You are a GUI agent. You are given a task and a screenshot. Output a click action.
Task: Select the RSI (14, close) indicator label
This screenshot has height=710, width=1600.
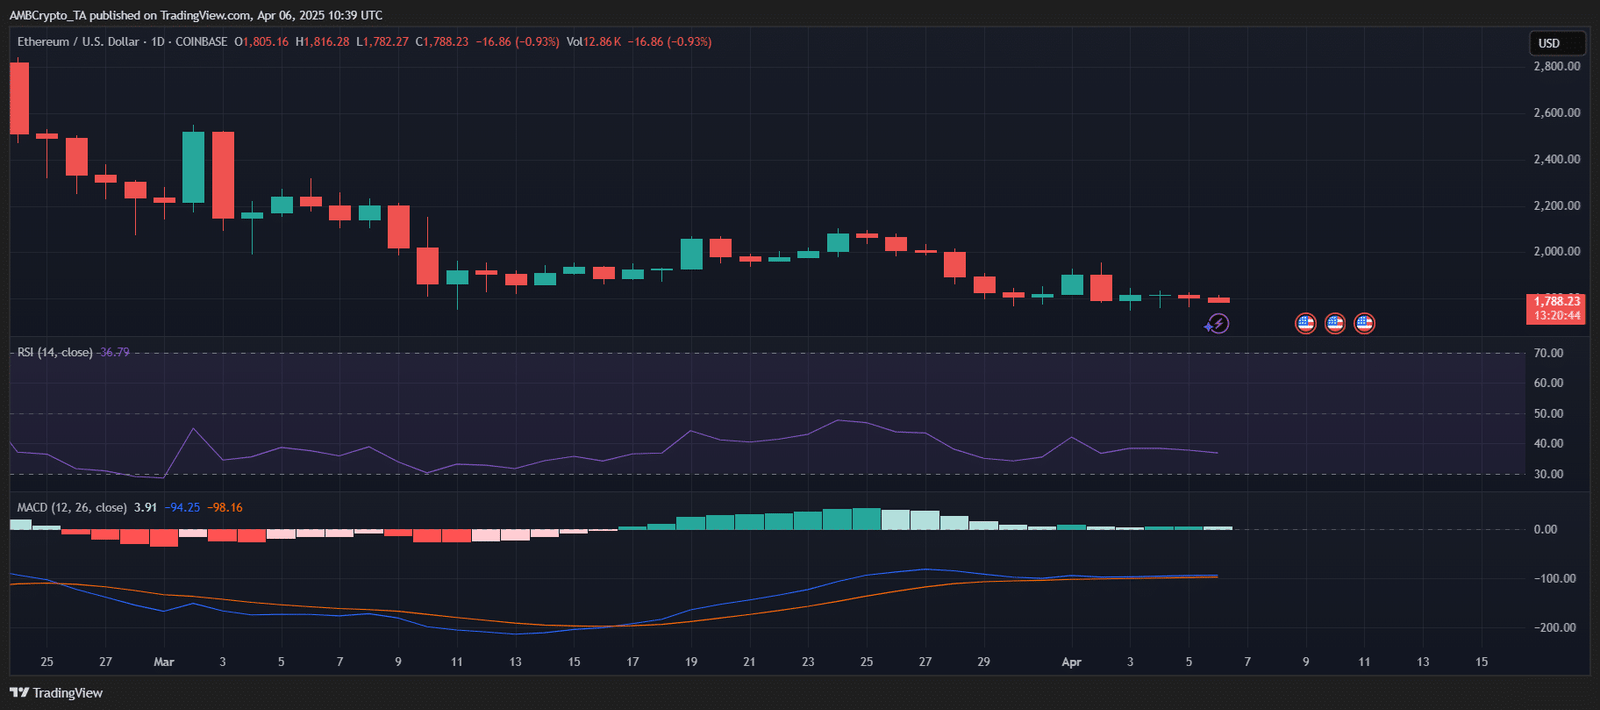55,353
